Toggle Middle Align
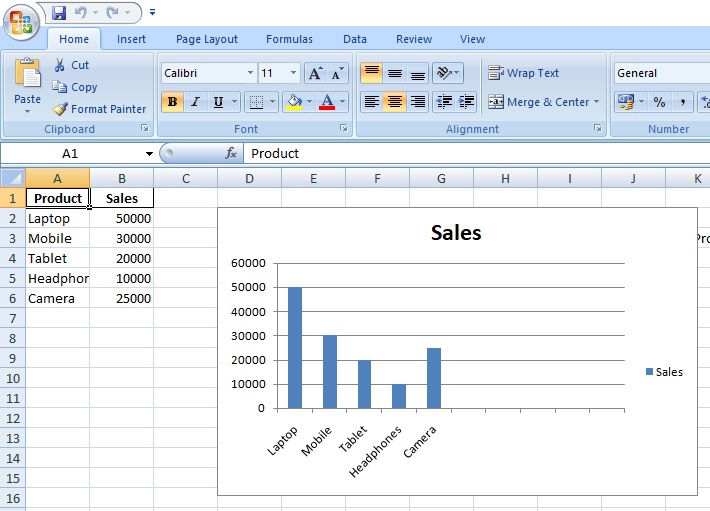 [x=395, y=73]
